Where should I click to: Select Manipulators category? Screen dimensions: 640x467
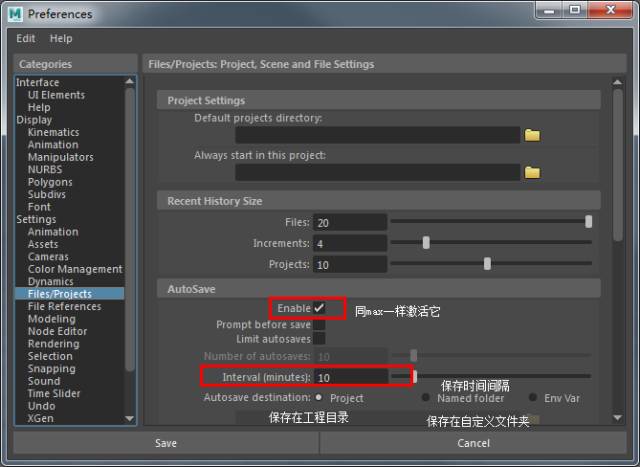point(61,157)
